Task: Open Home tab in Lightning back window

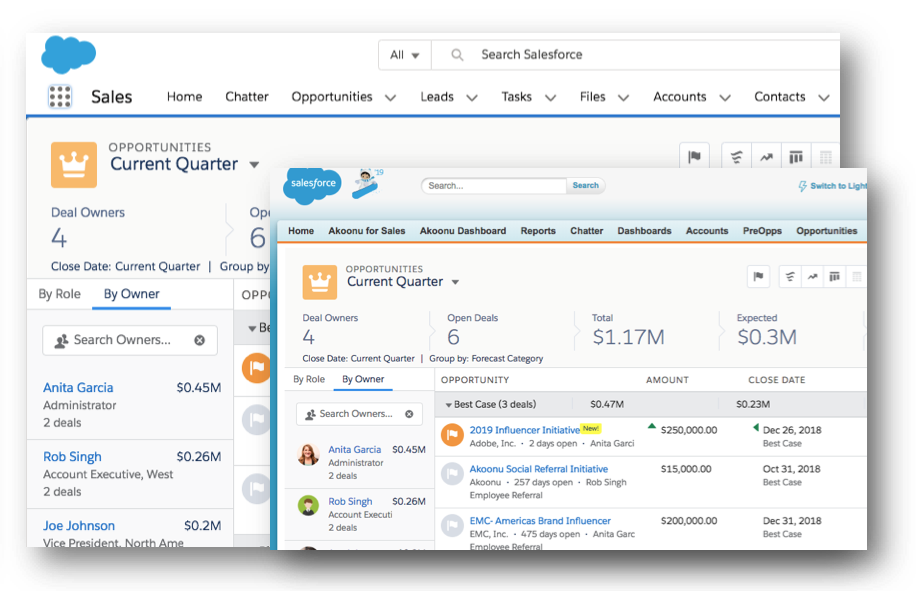Action: 185,96
